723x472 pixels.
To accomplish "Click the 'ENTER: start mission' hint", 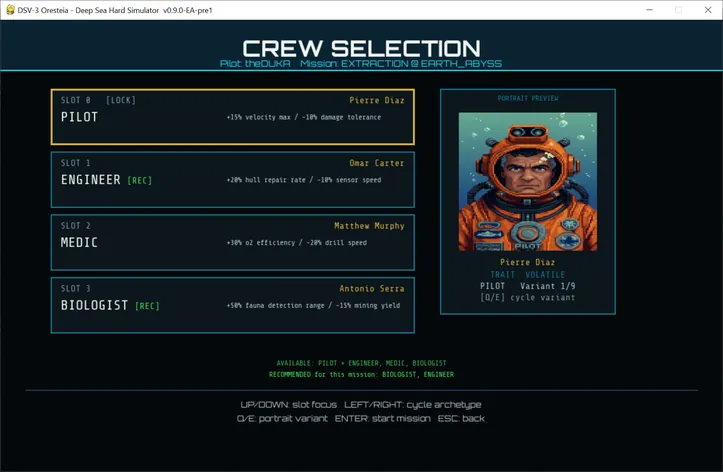I will point(383,419).
